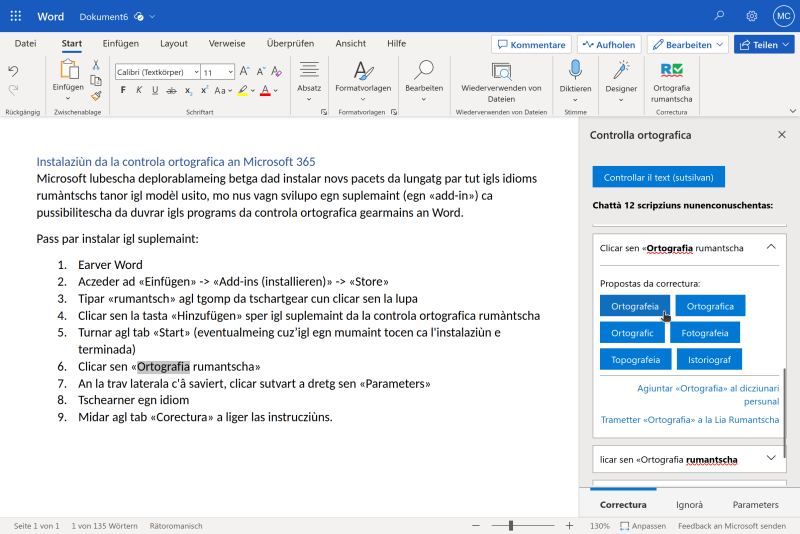800x534 pixels.
Task: Click the format painter brush icon
Action: point(96,96)
